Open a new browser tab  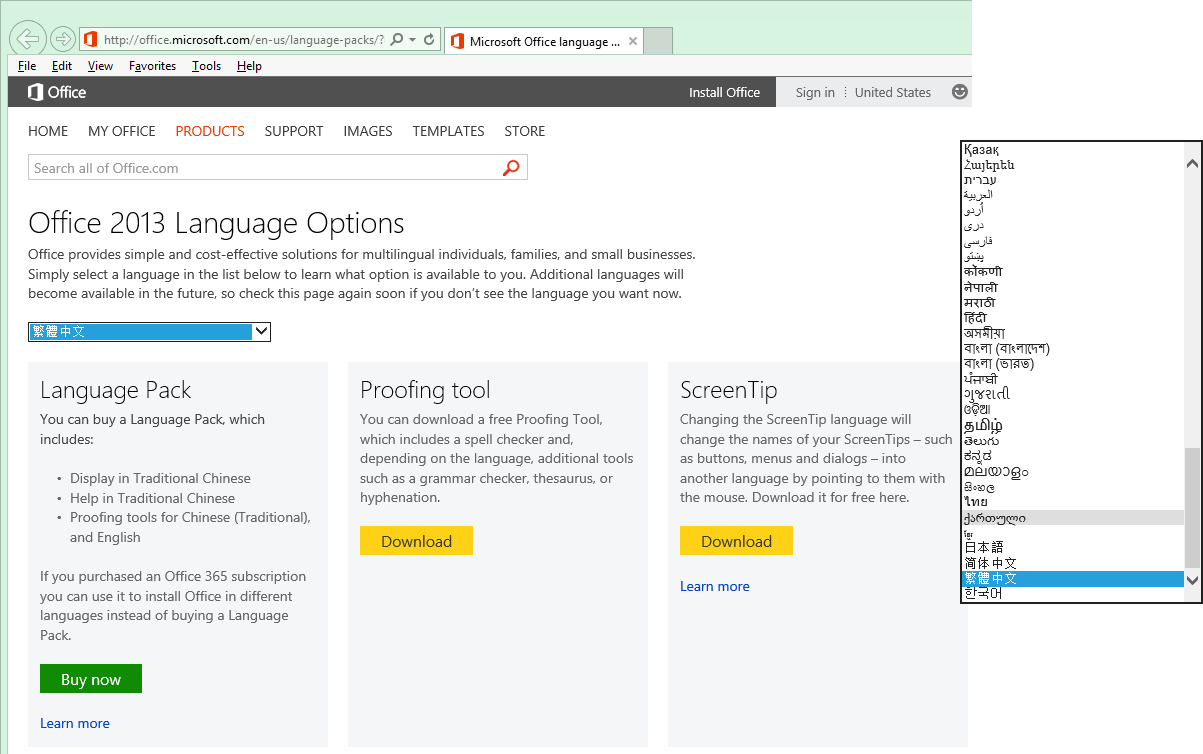point(658,41)
